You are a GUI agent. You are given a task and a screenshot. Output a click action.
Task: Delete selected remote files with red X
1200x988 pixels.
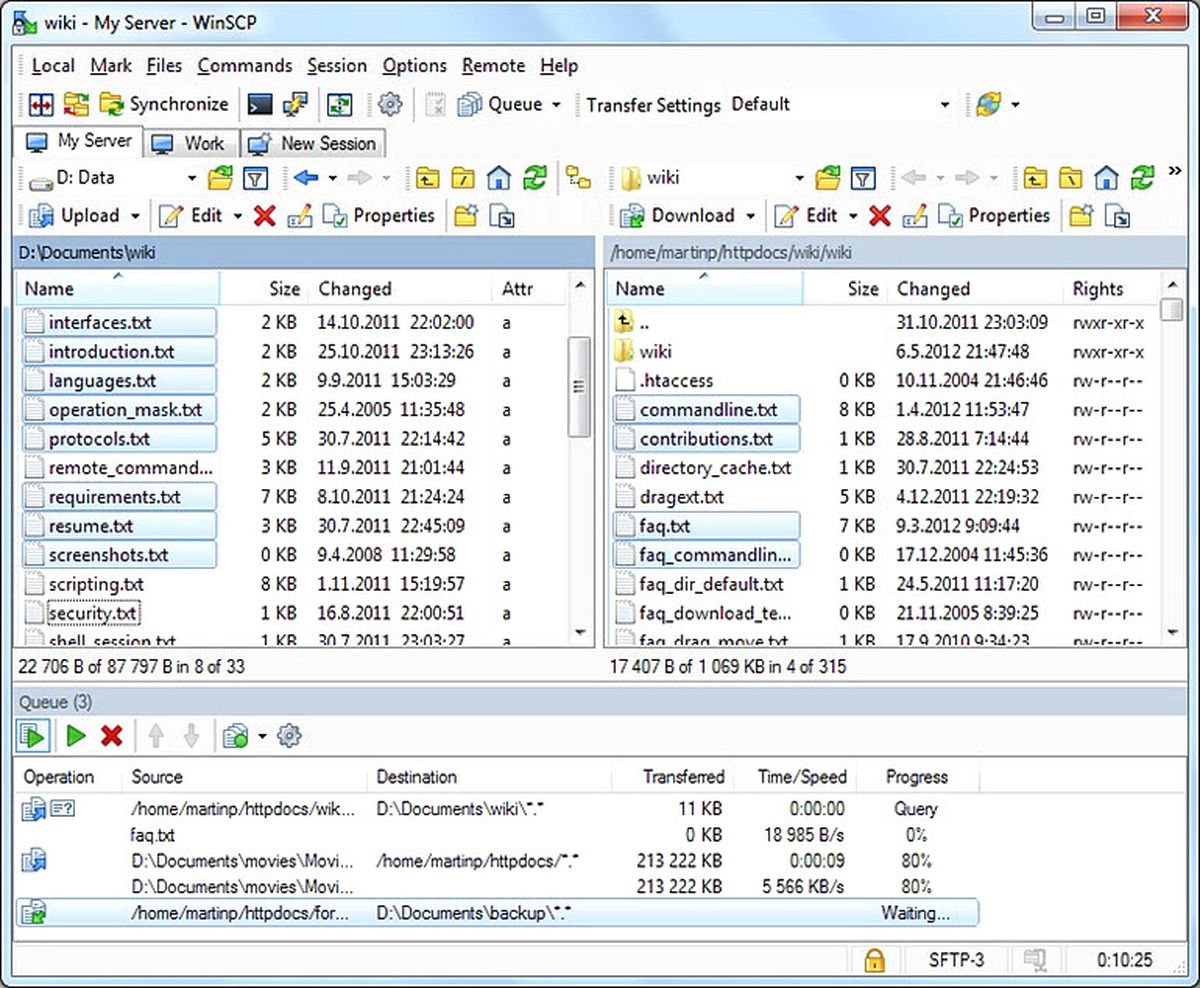tap(879, 215)
